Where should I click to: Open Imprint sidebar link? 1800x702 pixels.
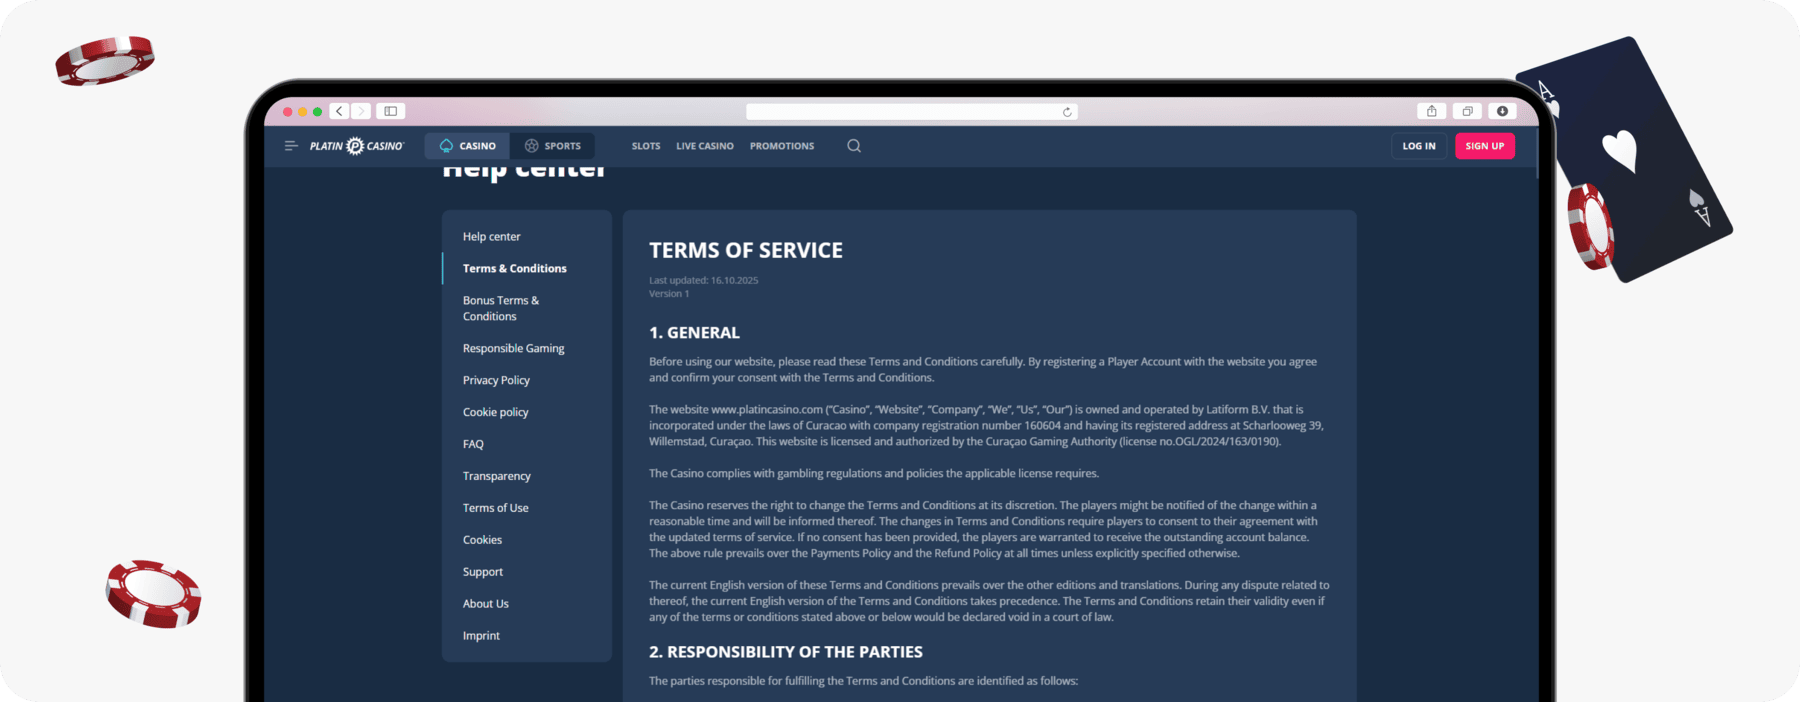[482, 636]
